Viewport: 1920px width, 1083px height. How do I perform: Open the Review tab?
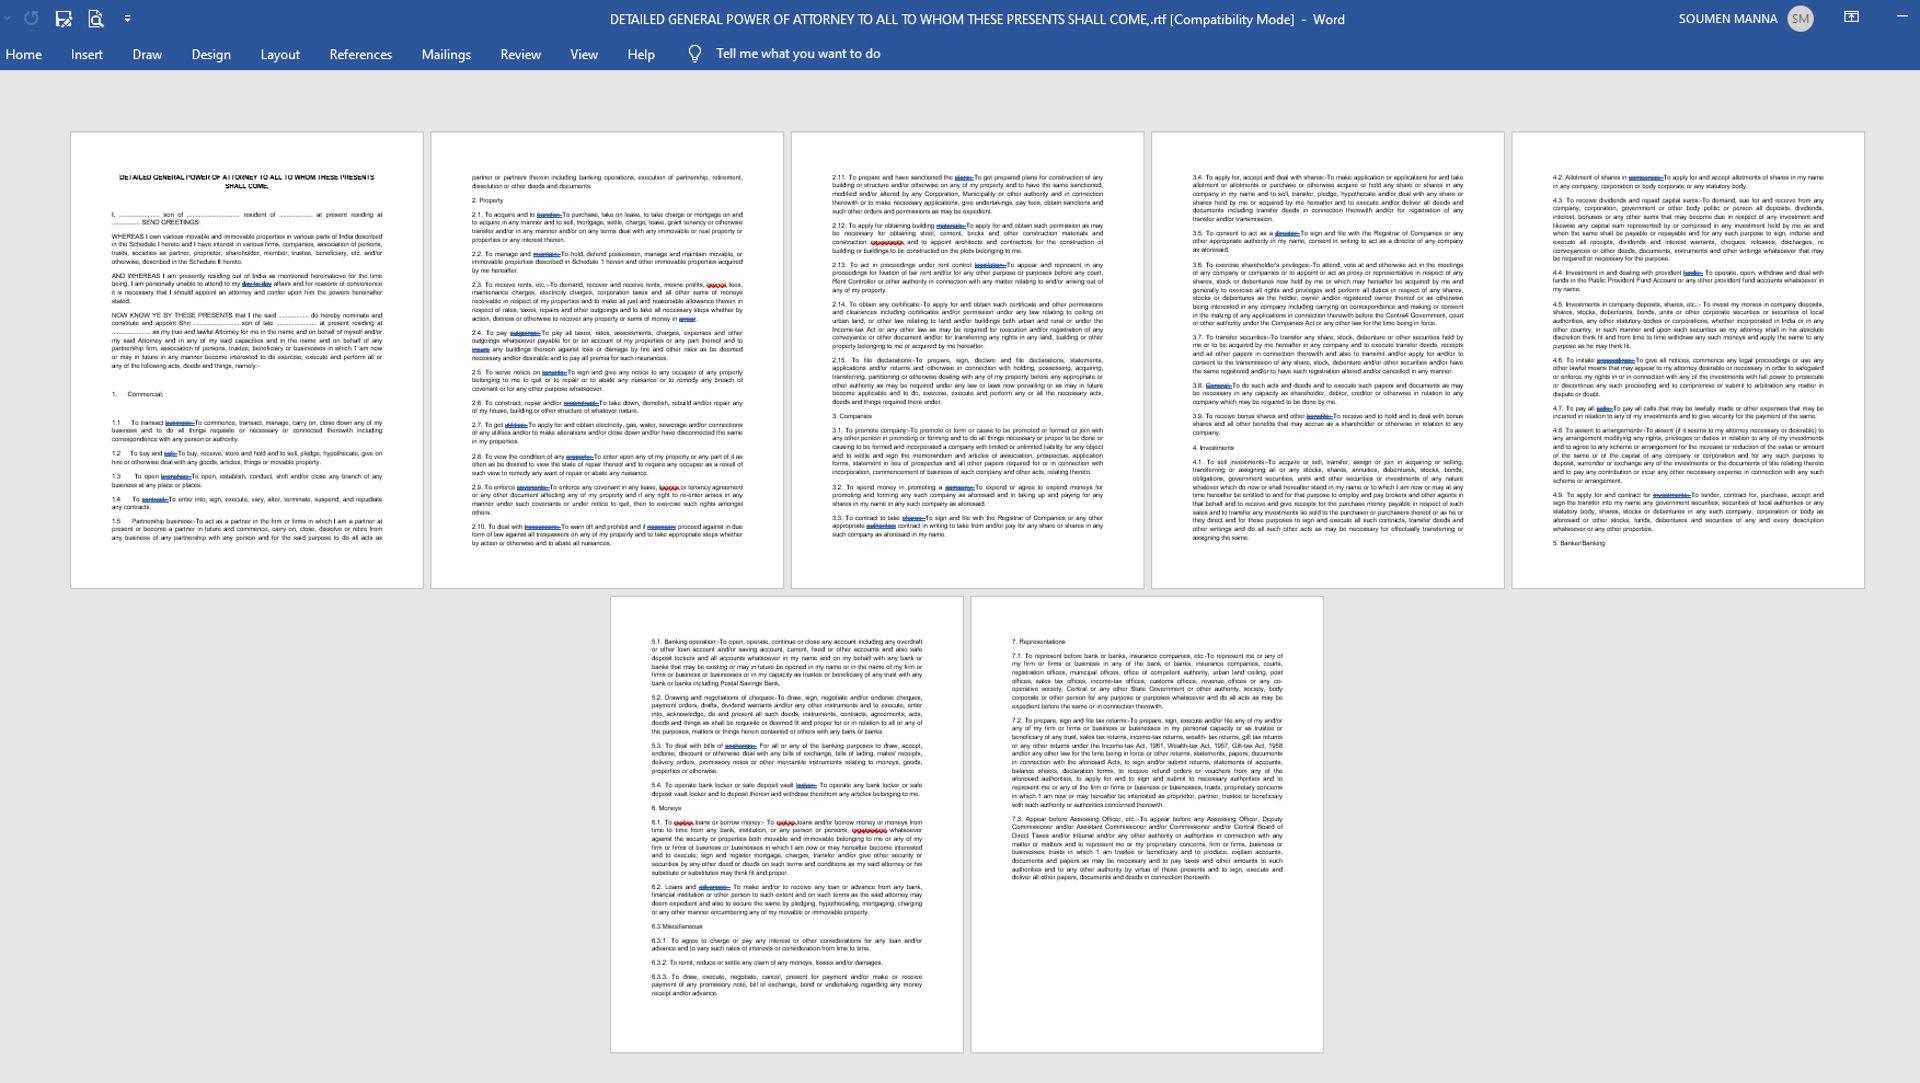[520, 54]
